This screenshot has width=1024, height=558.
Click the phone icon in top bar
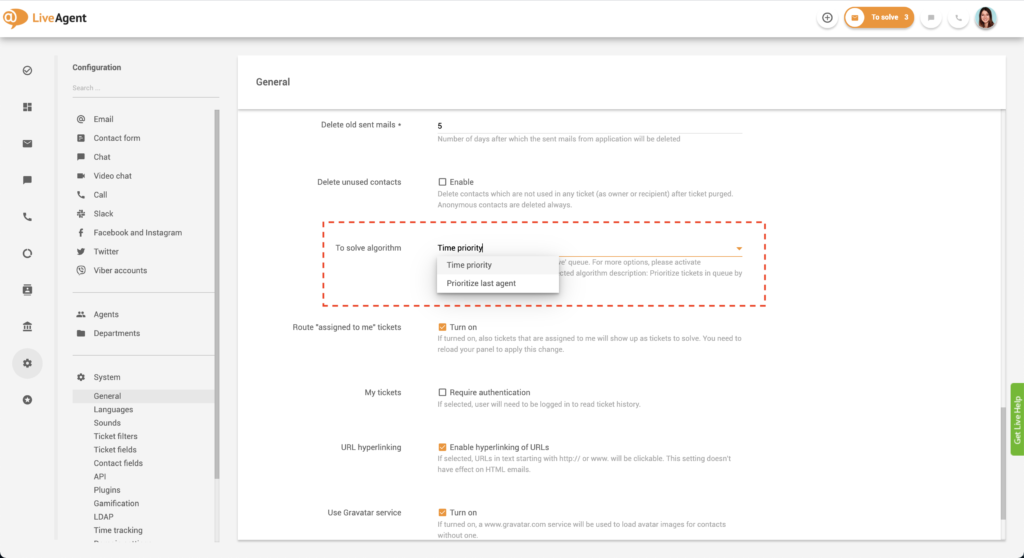click(958, 18)
